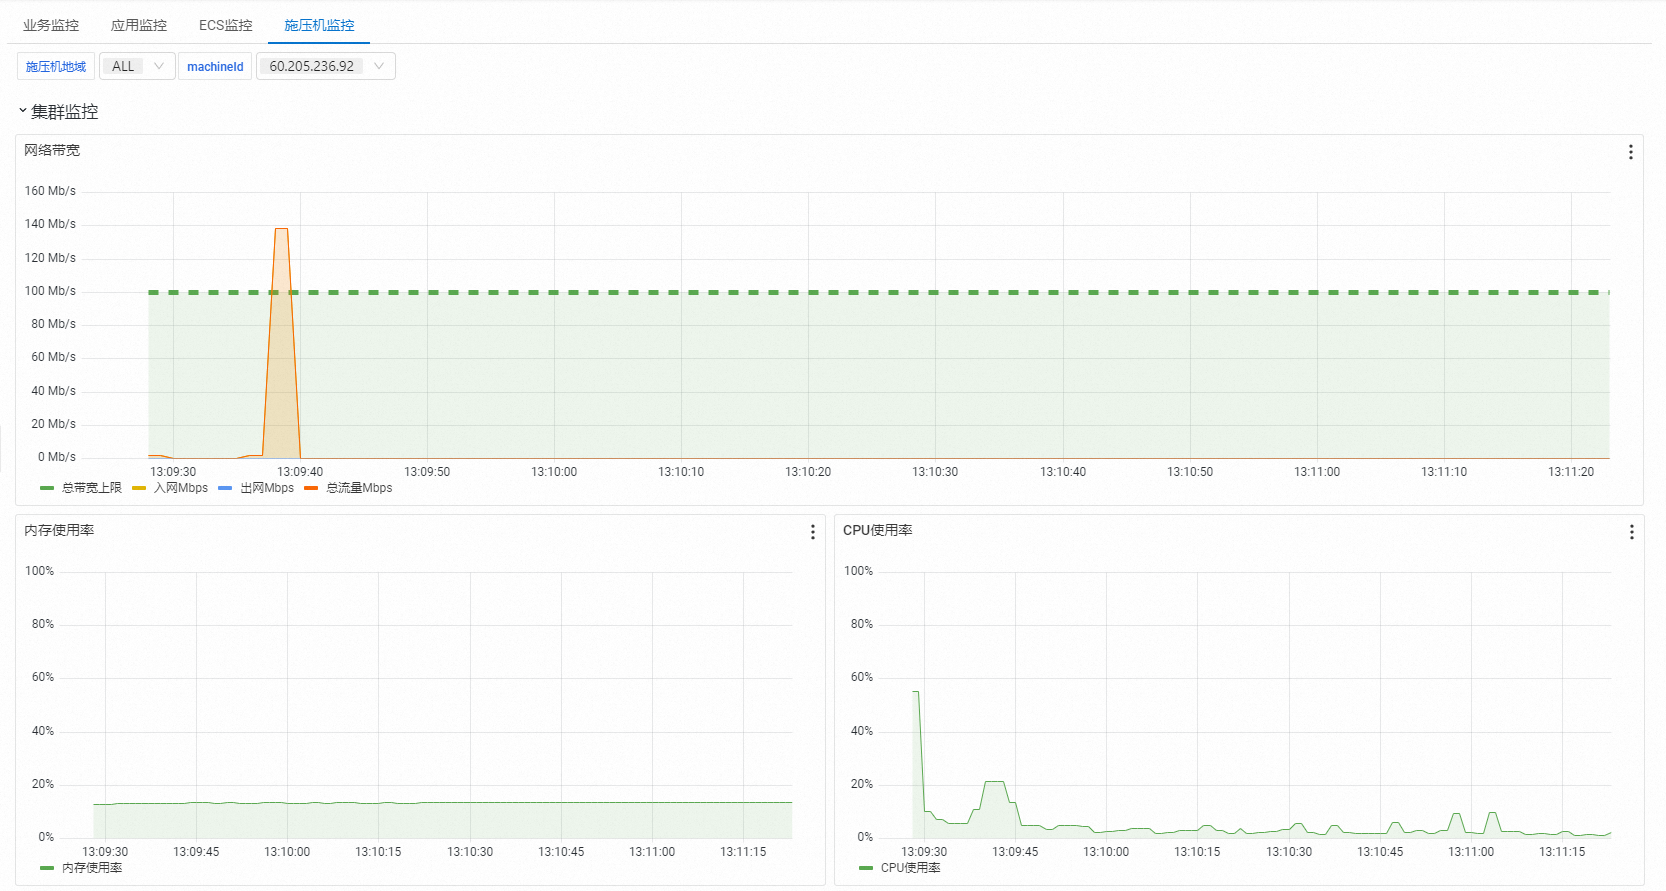Open the 60.205.236.92 machine dropdown

tap(326, 66)
